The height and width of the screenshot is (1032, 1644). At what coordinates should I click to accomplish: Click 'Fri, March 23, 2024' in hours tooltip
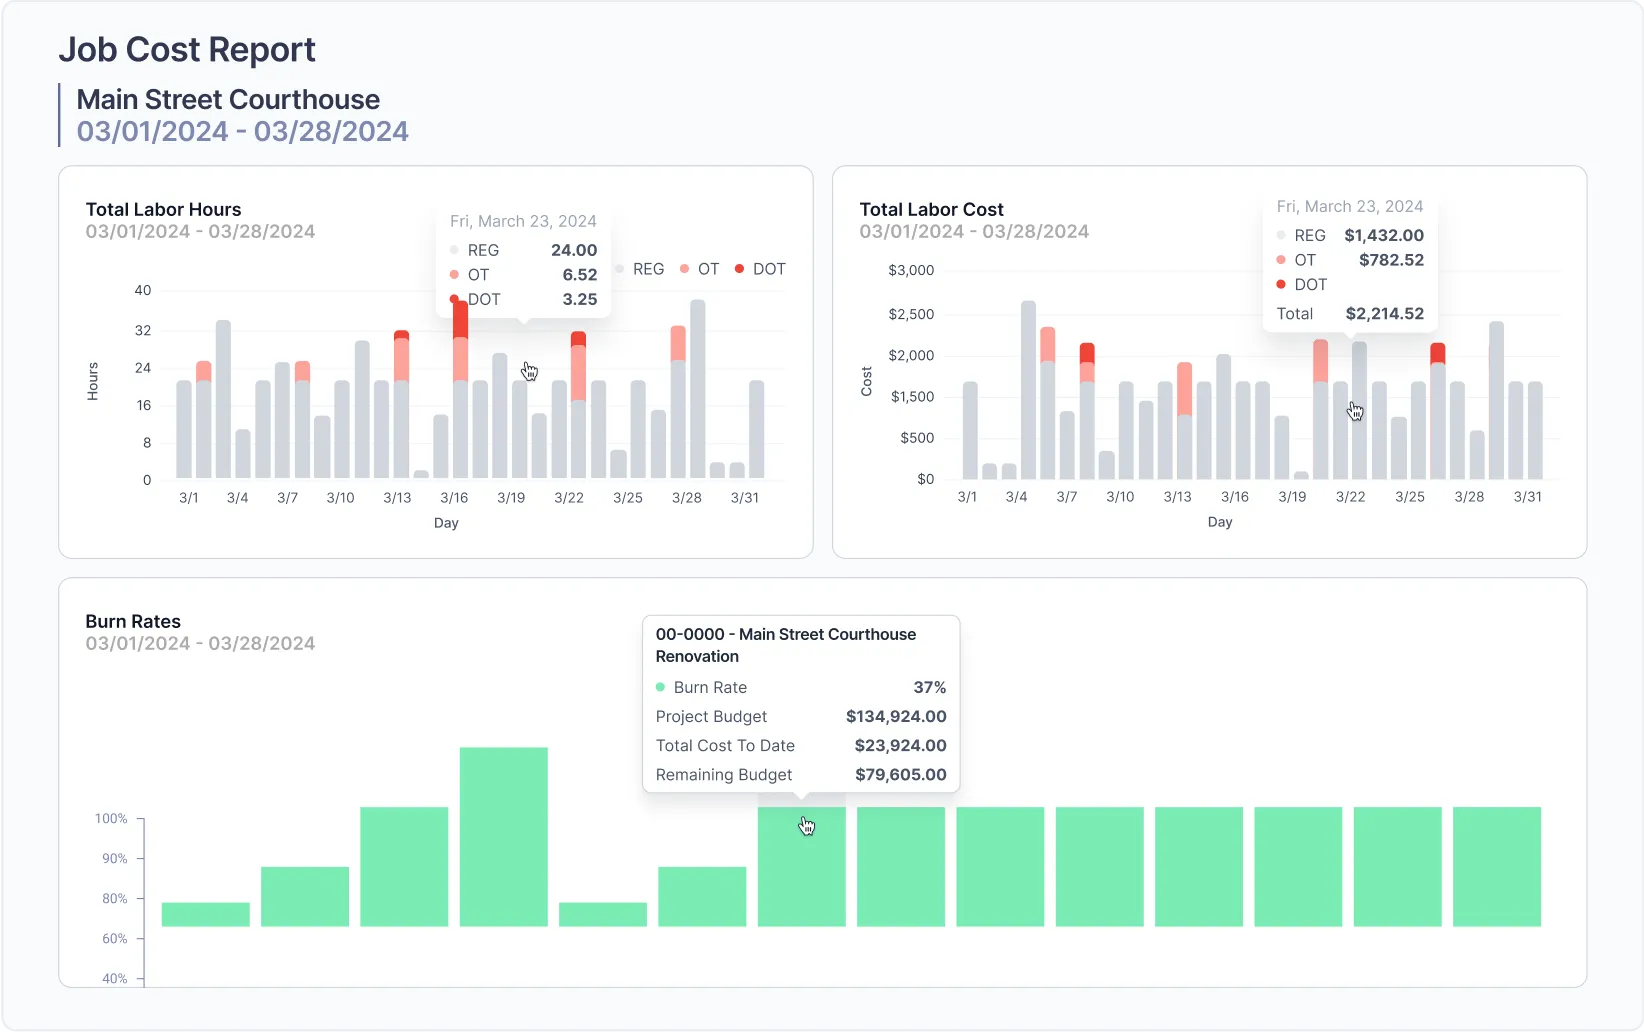point(523,221)
